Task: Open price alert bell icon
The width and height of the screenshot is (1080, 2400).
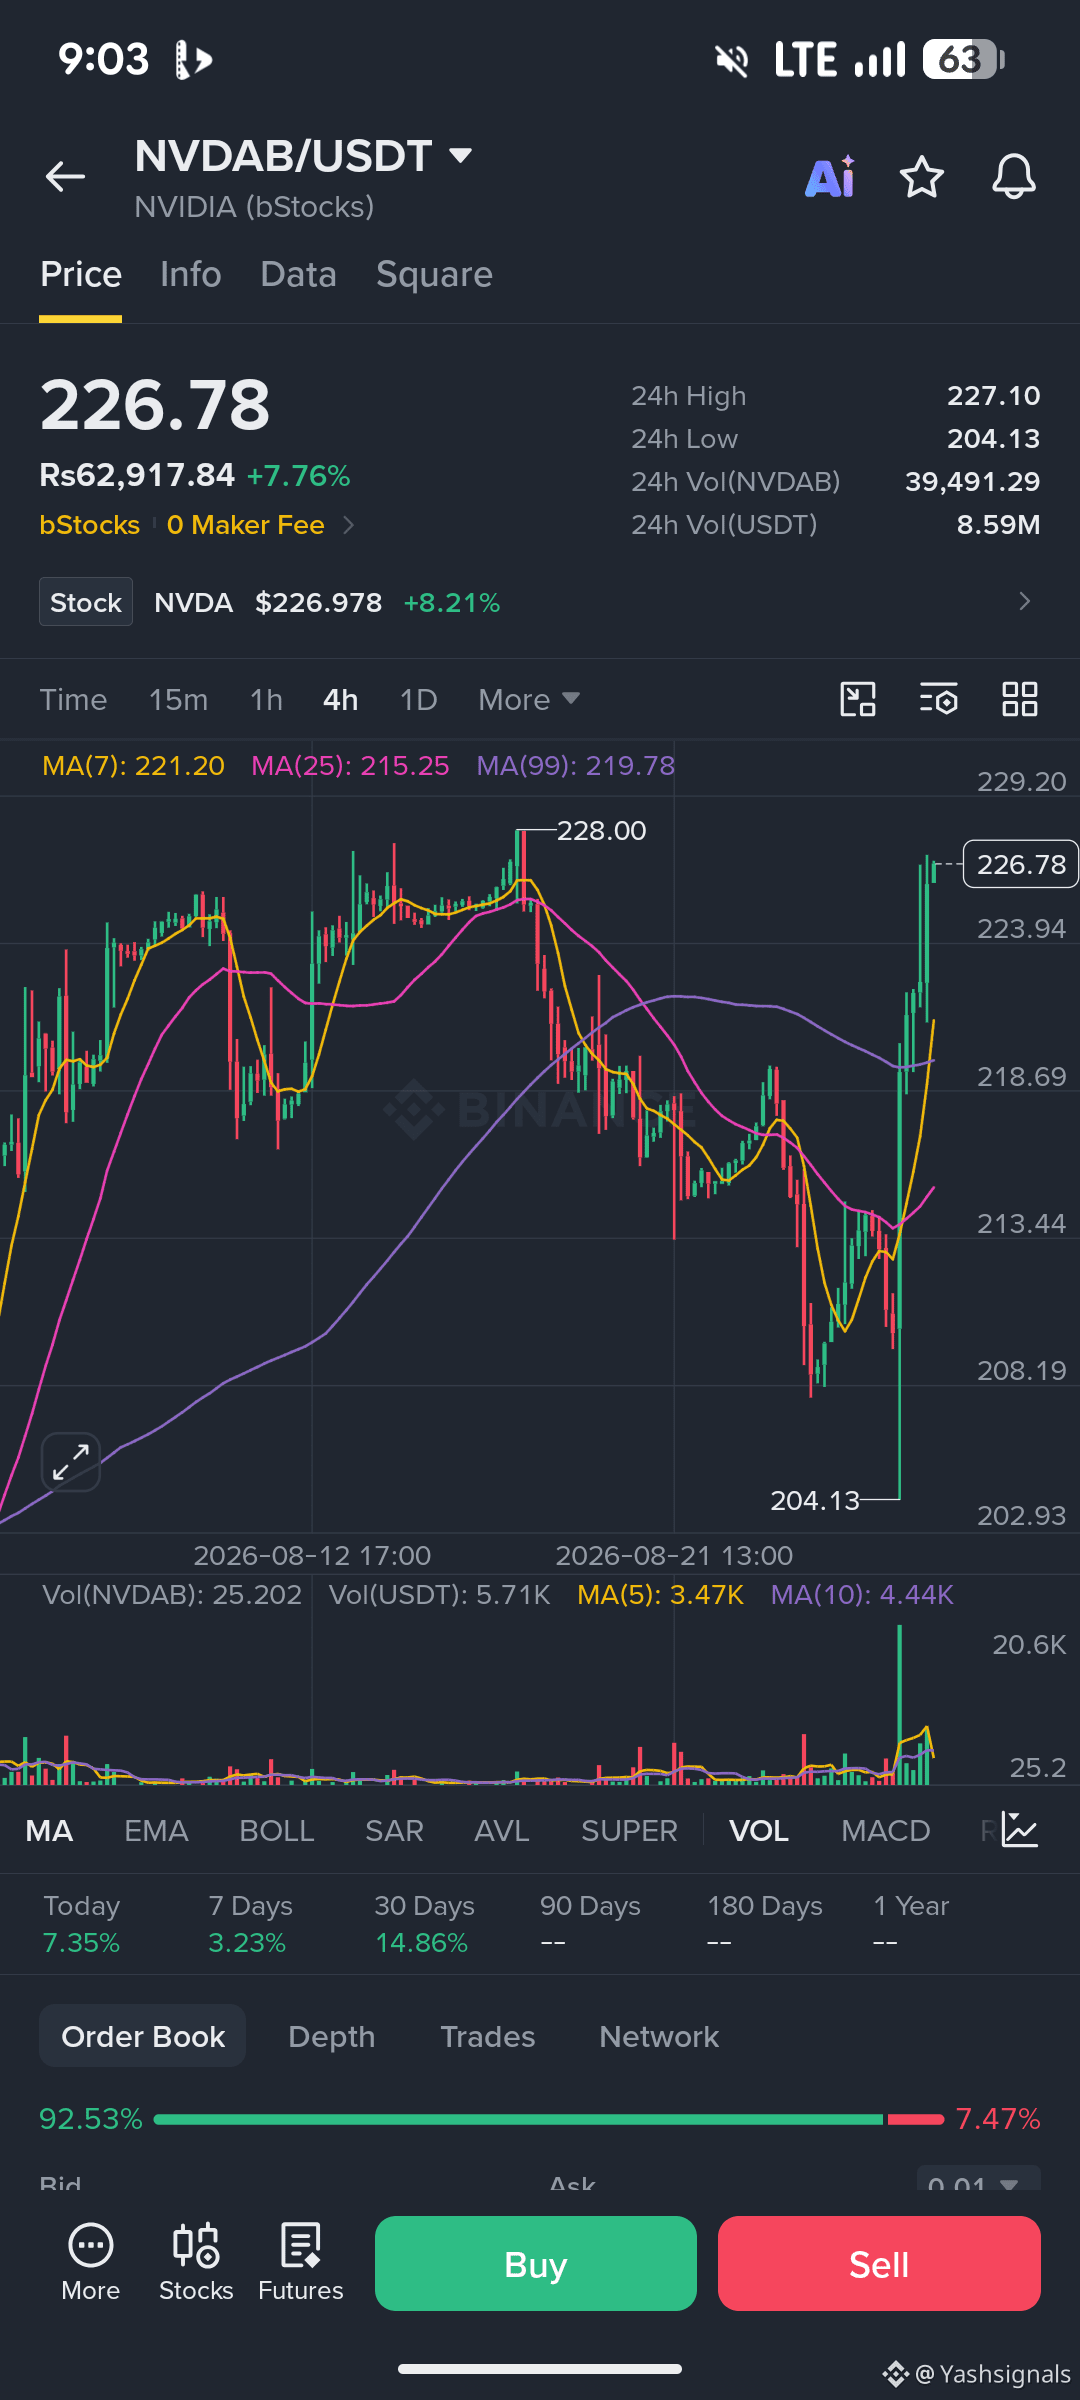Action: (1013, 177)
